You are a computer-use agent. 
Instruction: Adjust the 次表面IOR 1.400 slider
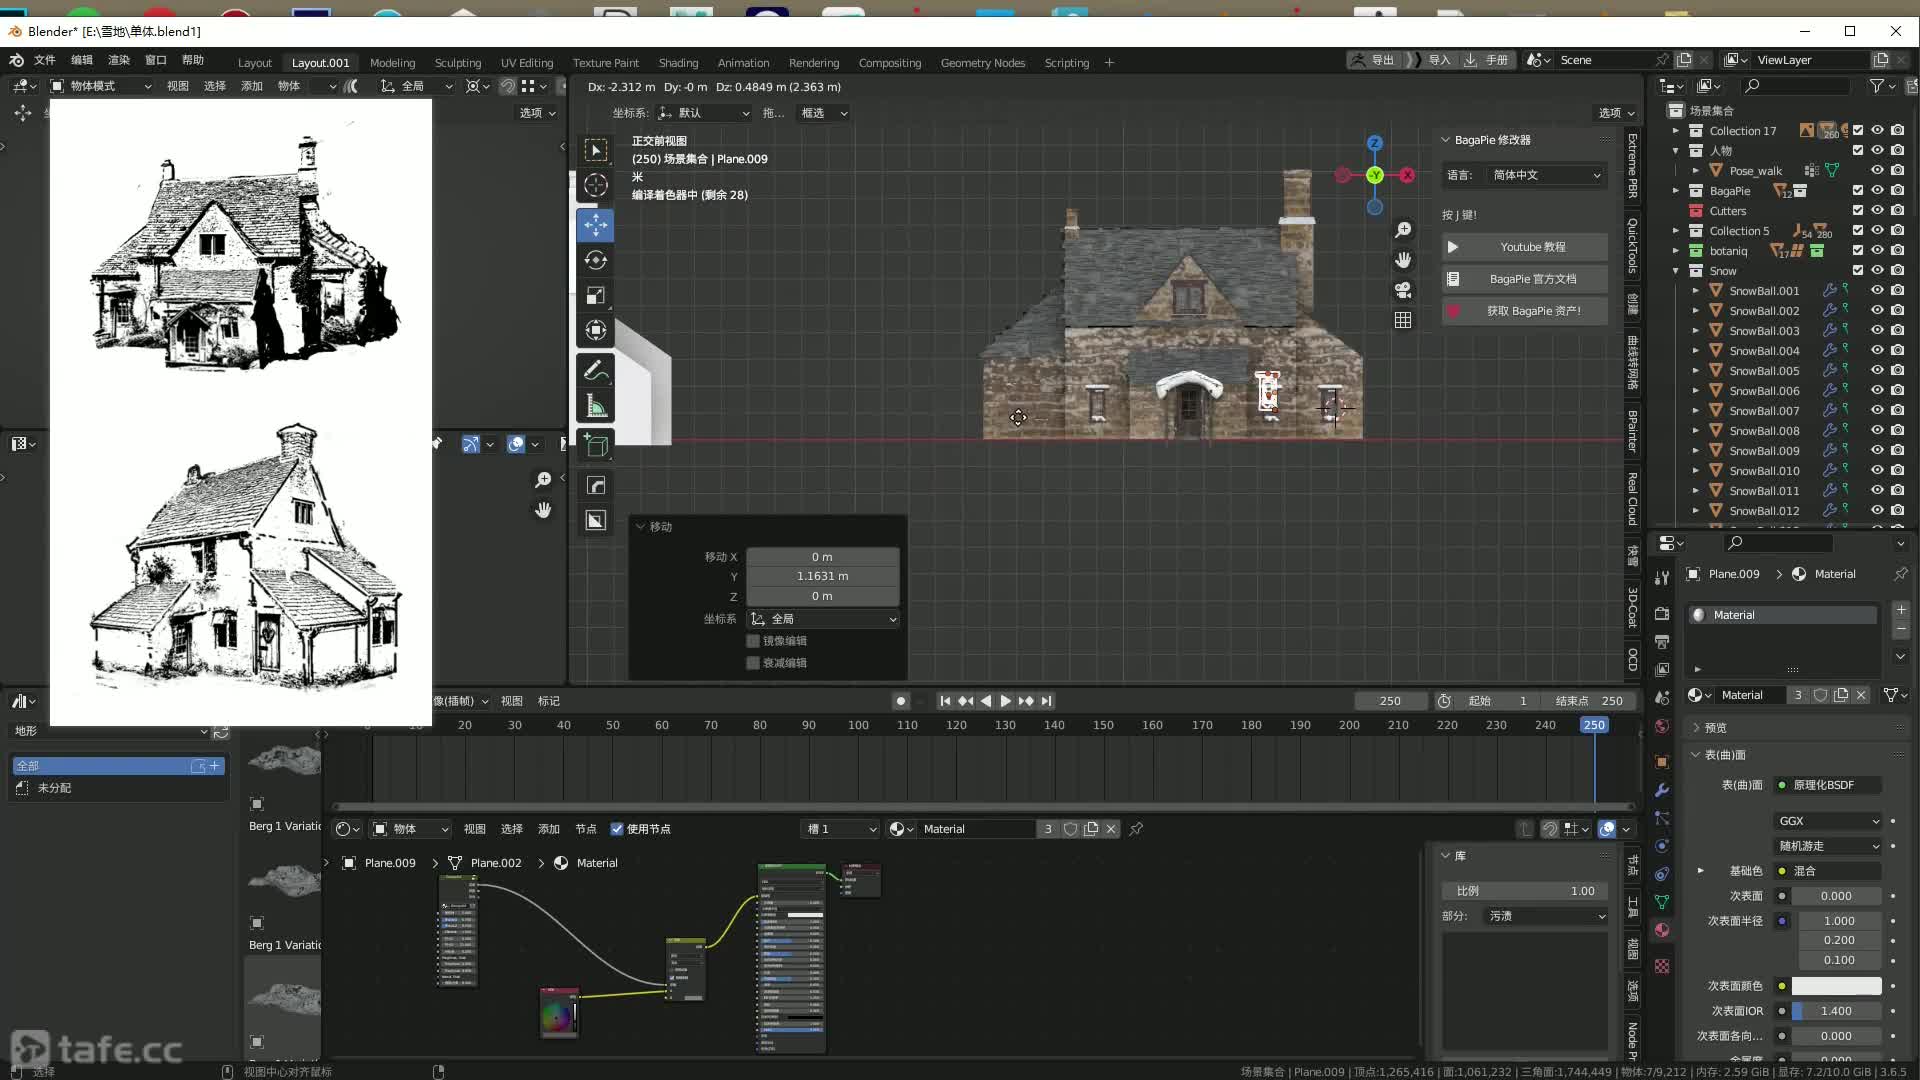tap(1836, 1011)
